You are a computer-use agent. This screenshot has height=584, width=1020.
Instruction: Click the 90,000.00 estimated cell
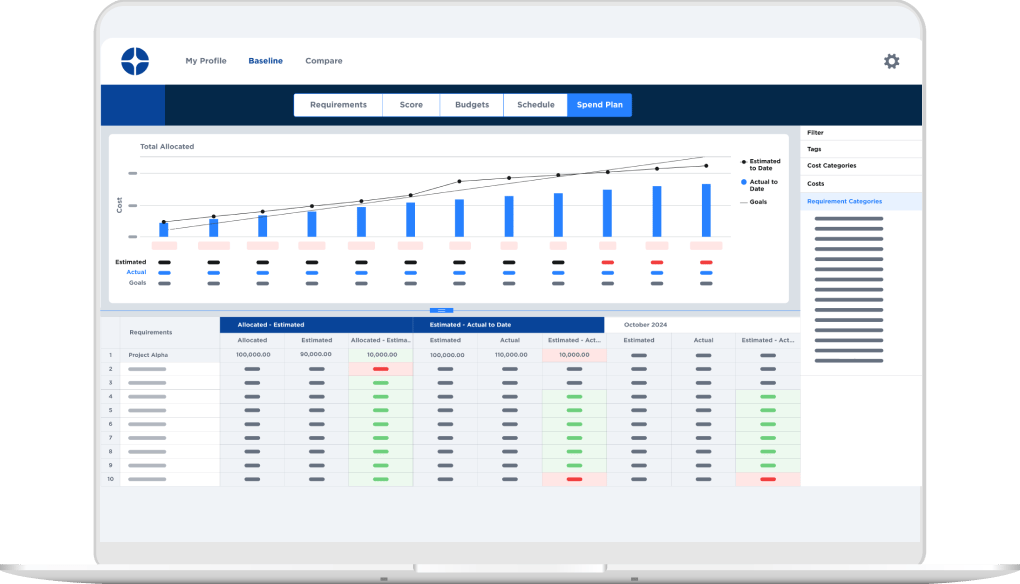[x=316, y=354]
